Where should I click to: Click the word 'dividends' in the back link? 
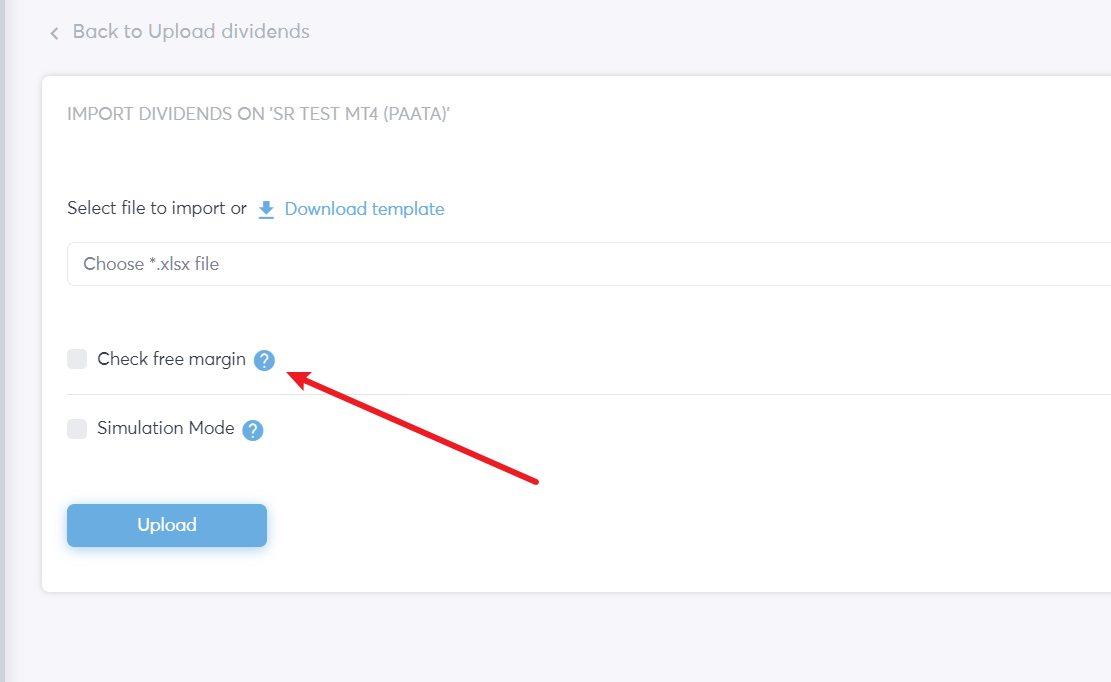(265, 31)
